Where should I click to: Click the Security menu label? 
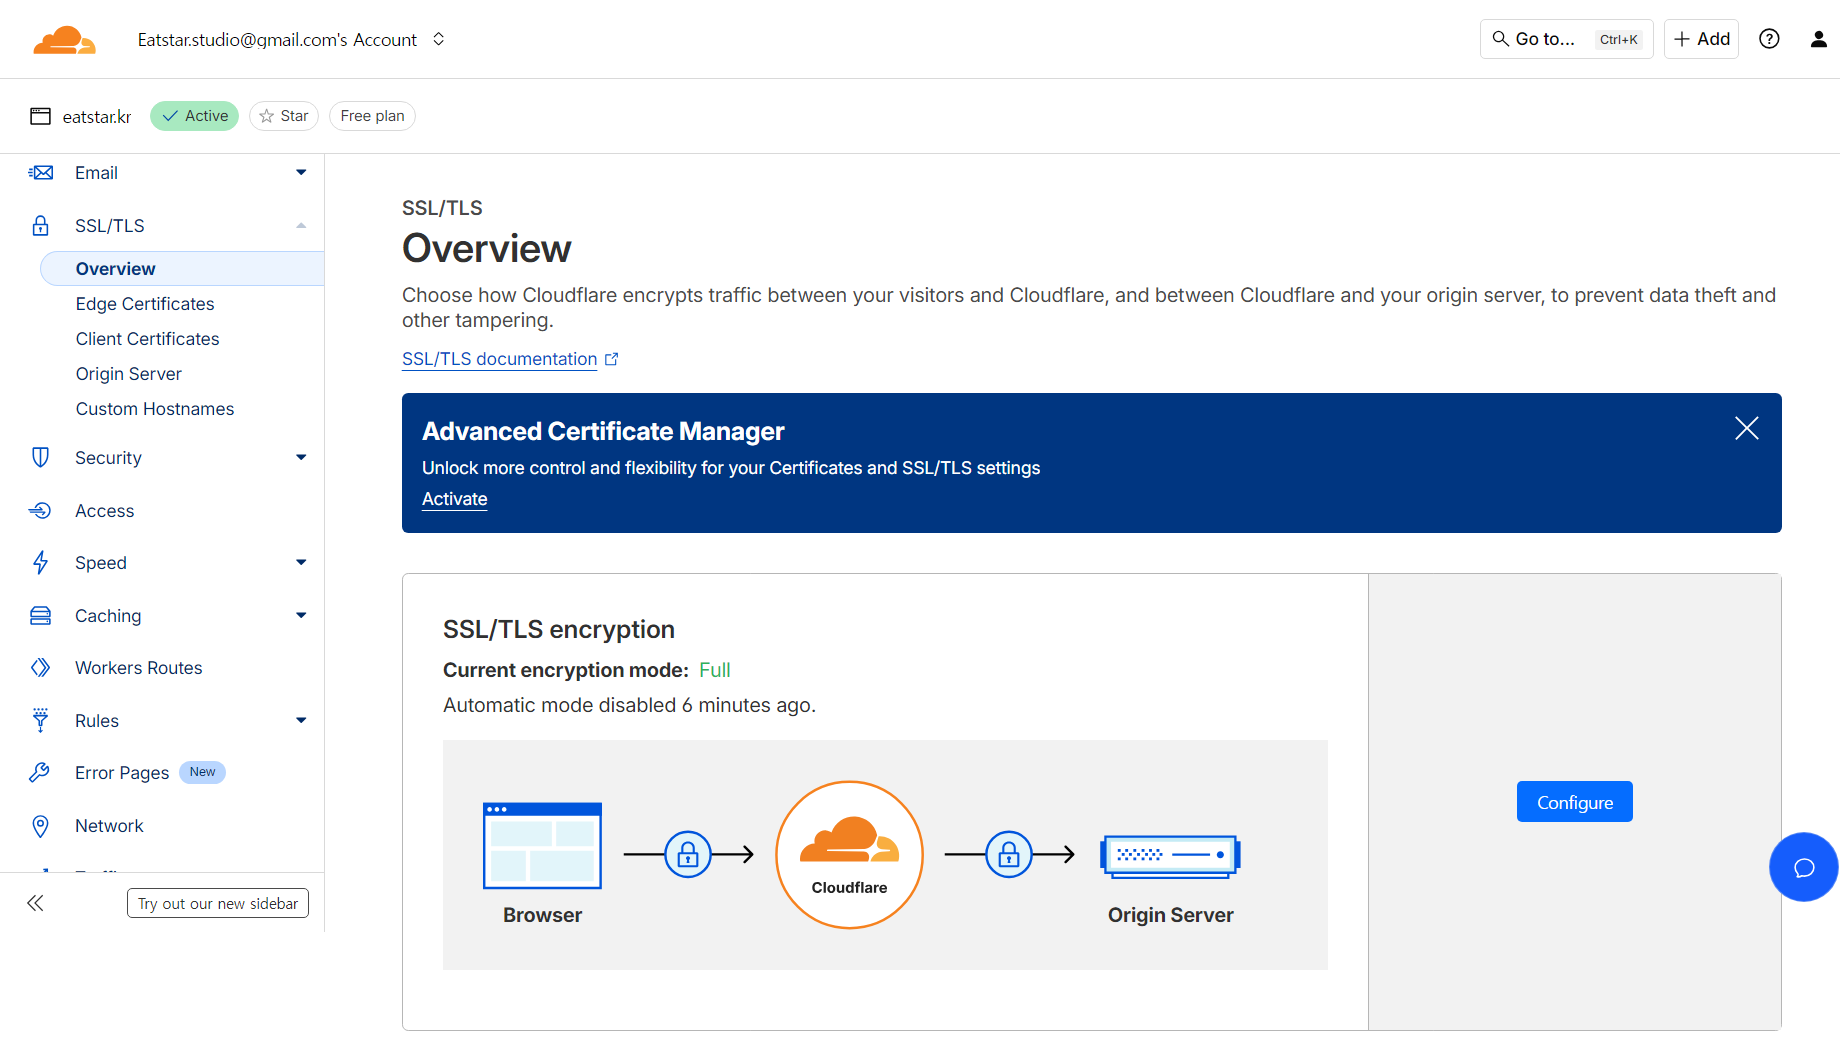click(108, 458)
